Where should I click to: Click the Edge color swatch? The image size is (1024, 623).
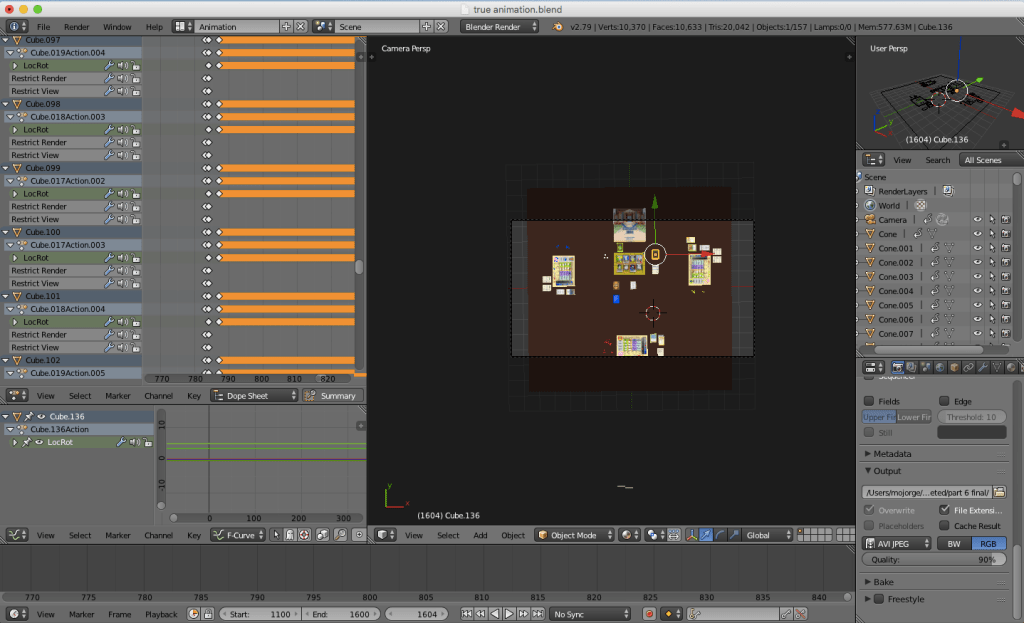coord(972,432)
